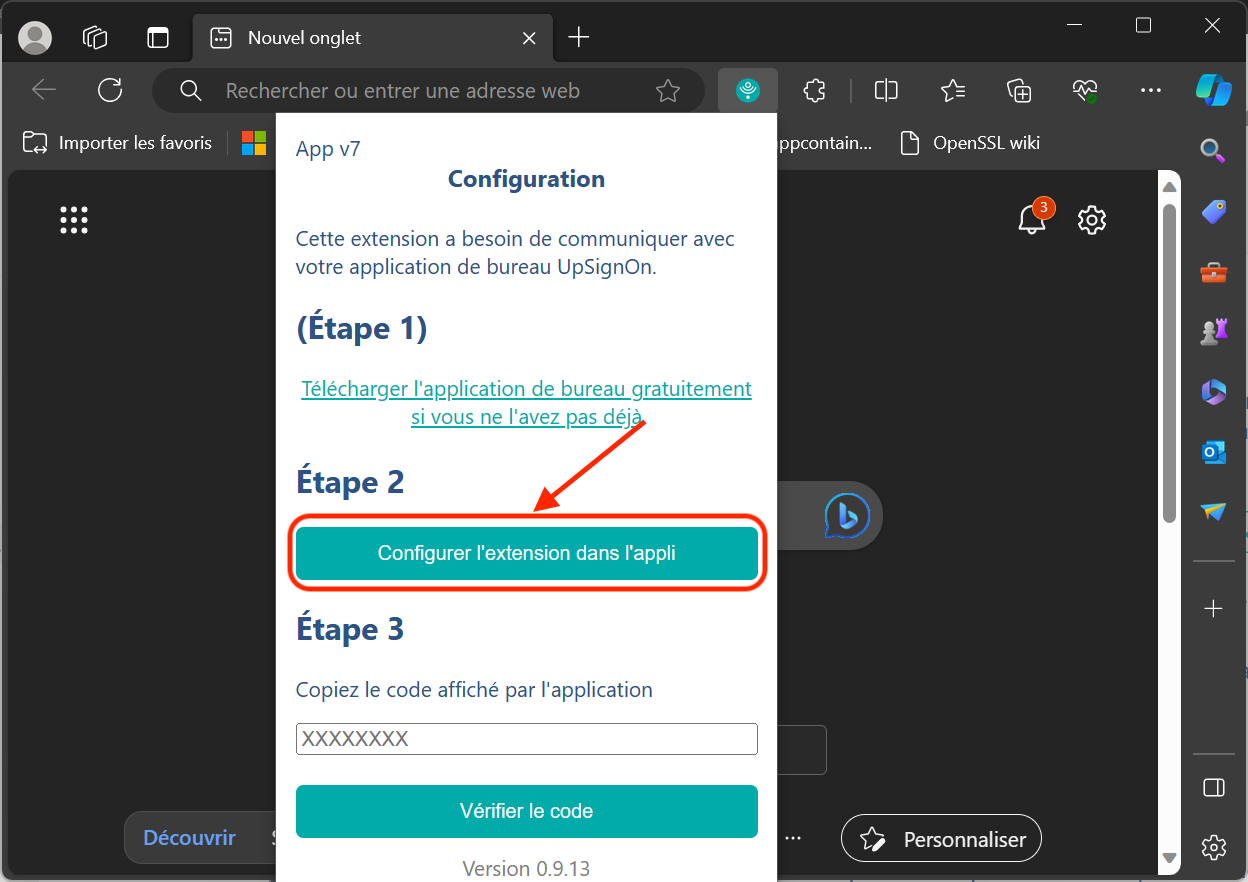Toggle split screen view icon

coord(885,91)
